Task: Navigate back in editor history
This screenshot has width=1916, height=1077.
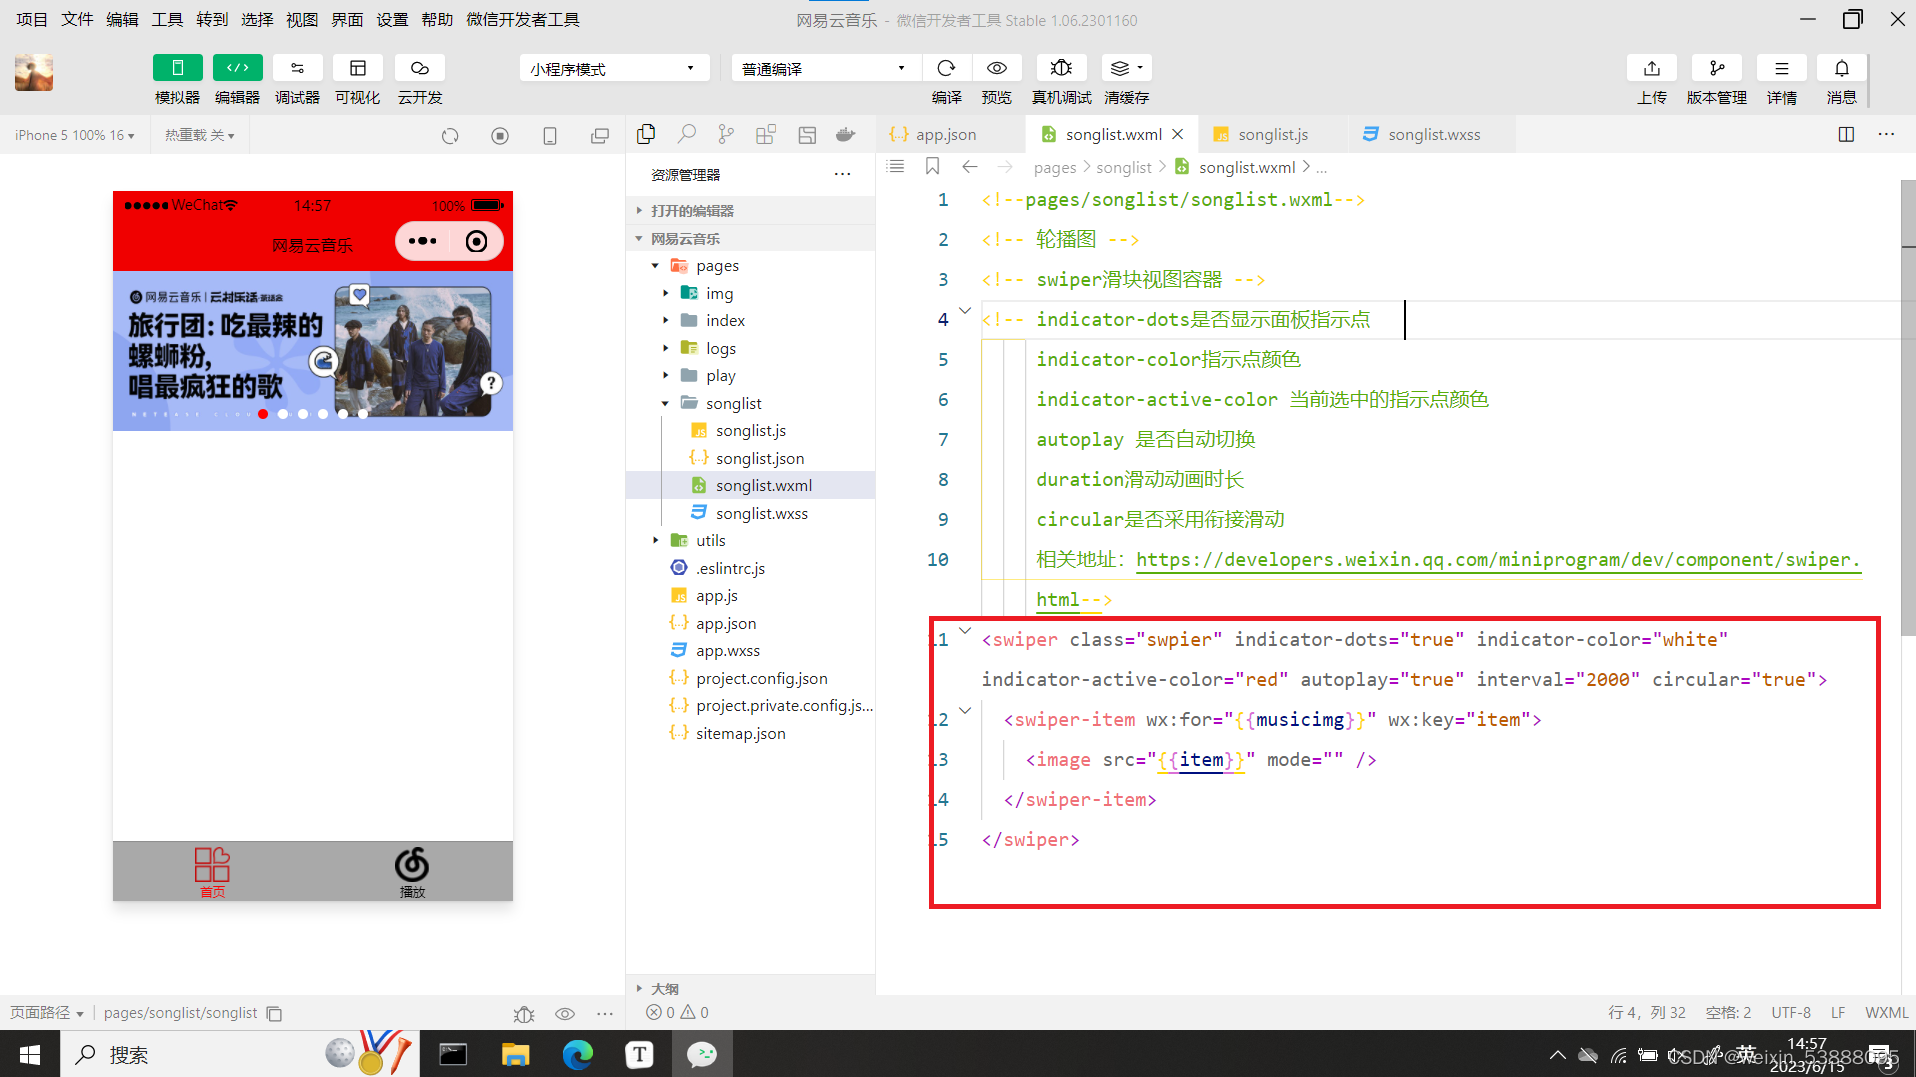Action: [969, 166]
